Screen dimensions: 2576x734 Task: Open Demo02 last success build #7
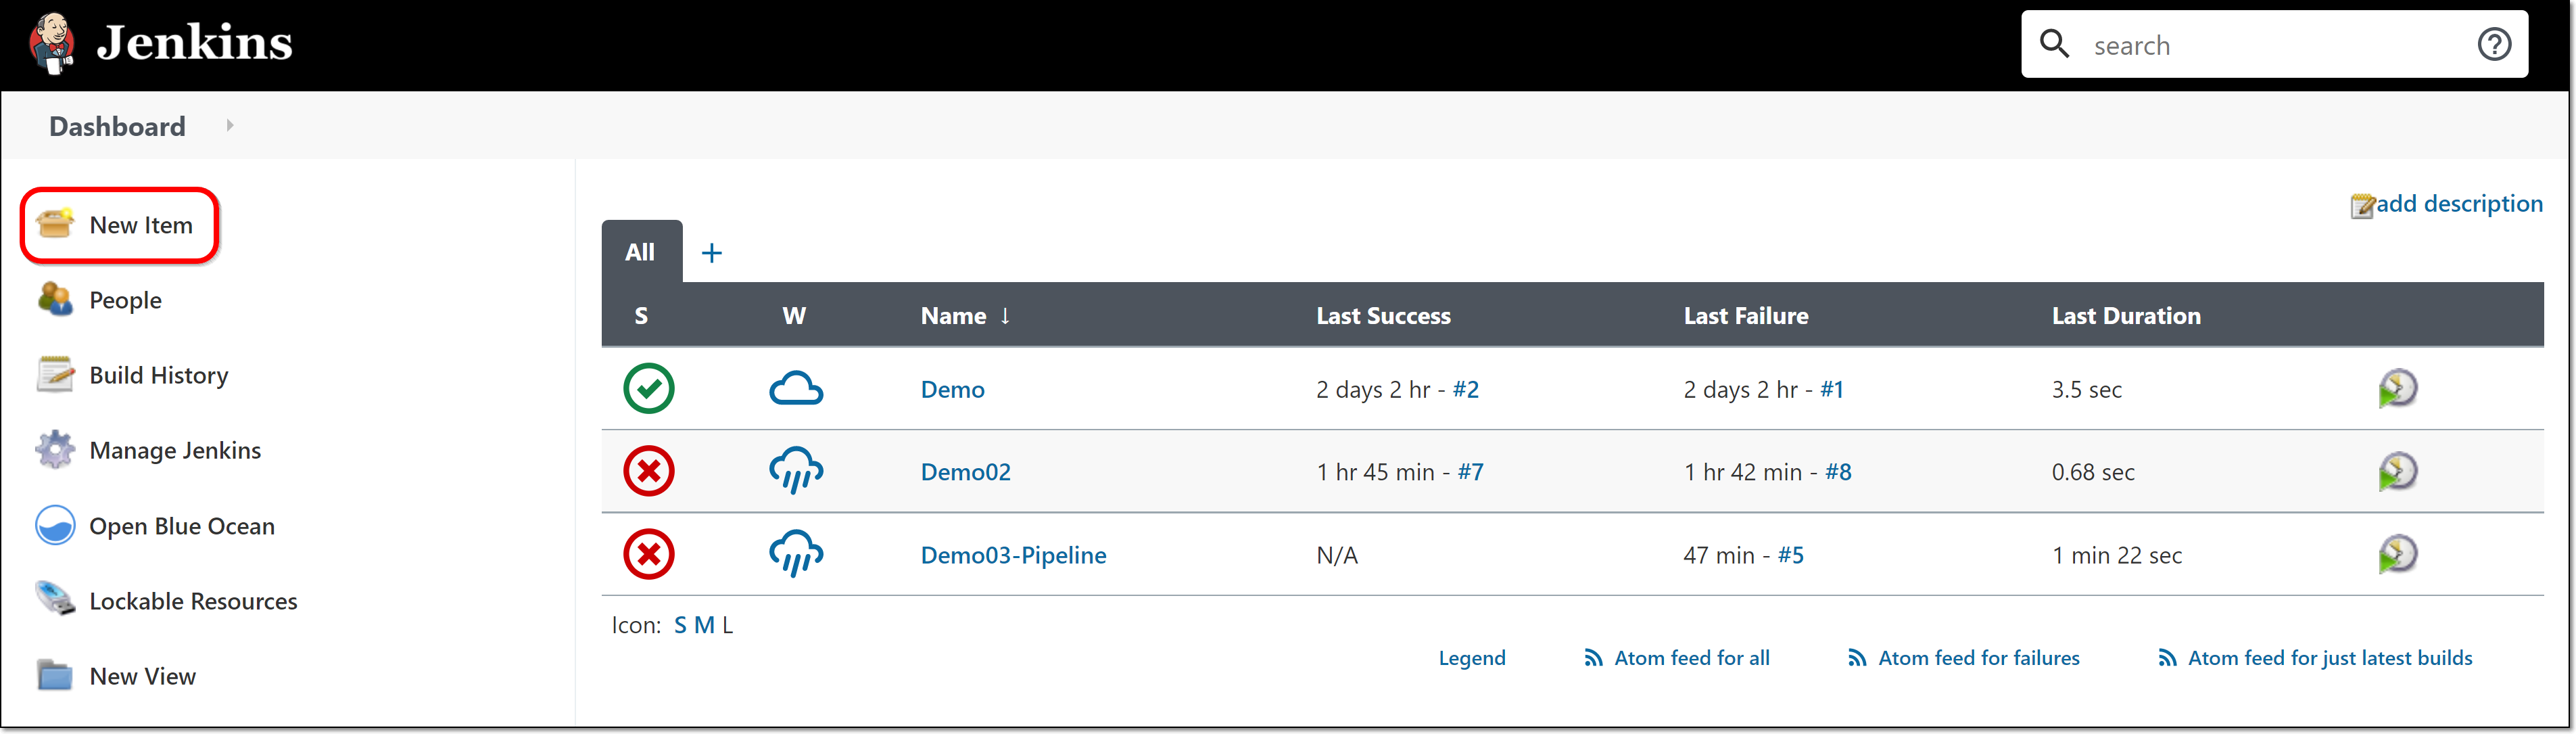(1470, 472)
